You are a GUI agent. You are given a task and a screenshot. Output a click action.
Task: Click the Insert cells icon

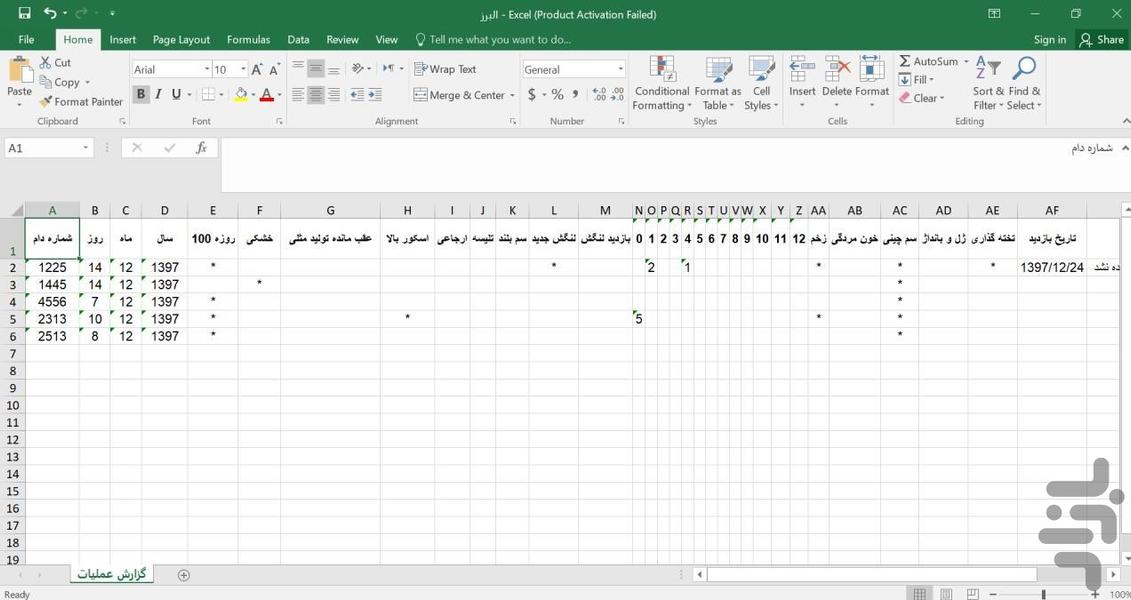click(x=801, y=69)
